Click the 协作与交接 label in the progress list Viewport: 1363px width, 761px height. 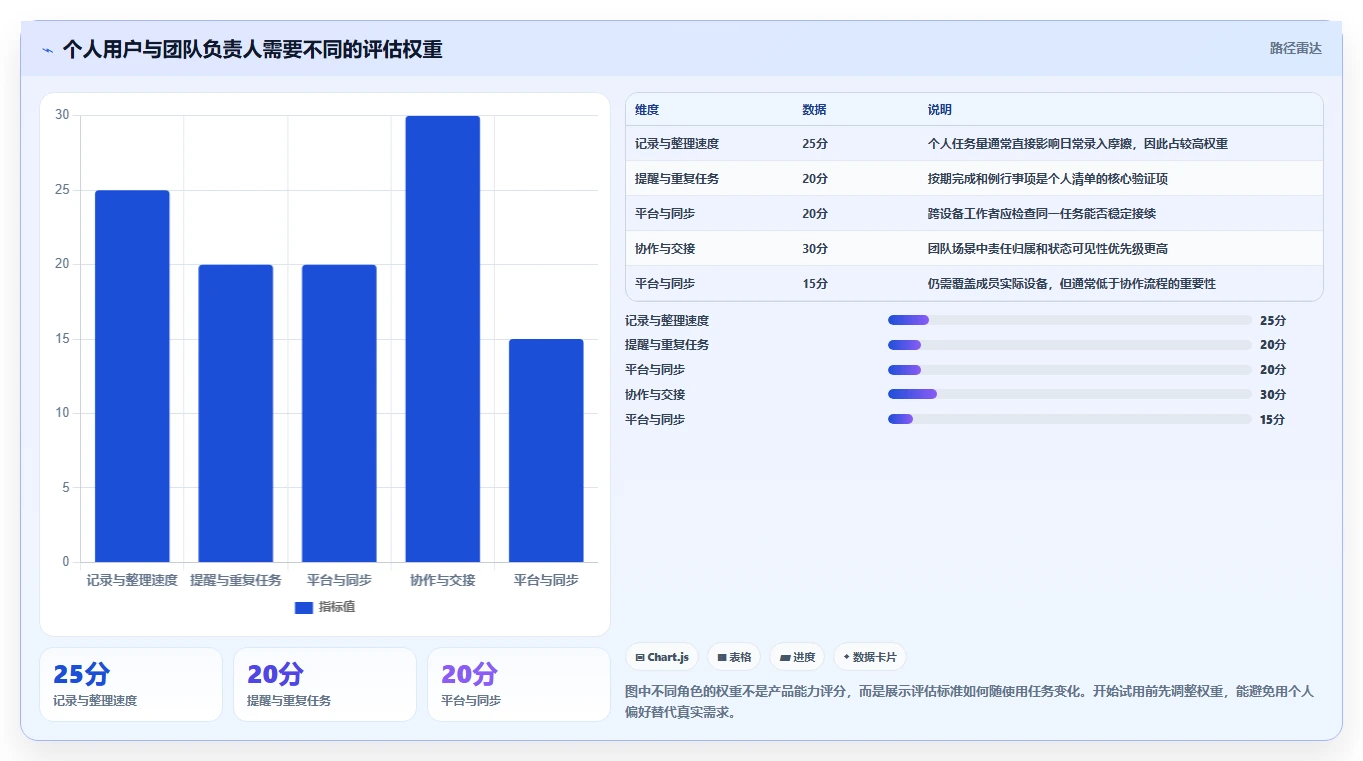(655, 394)
